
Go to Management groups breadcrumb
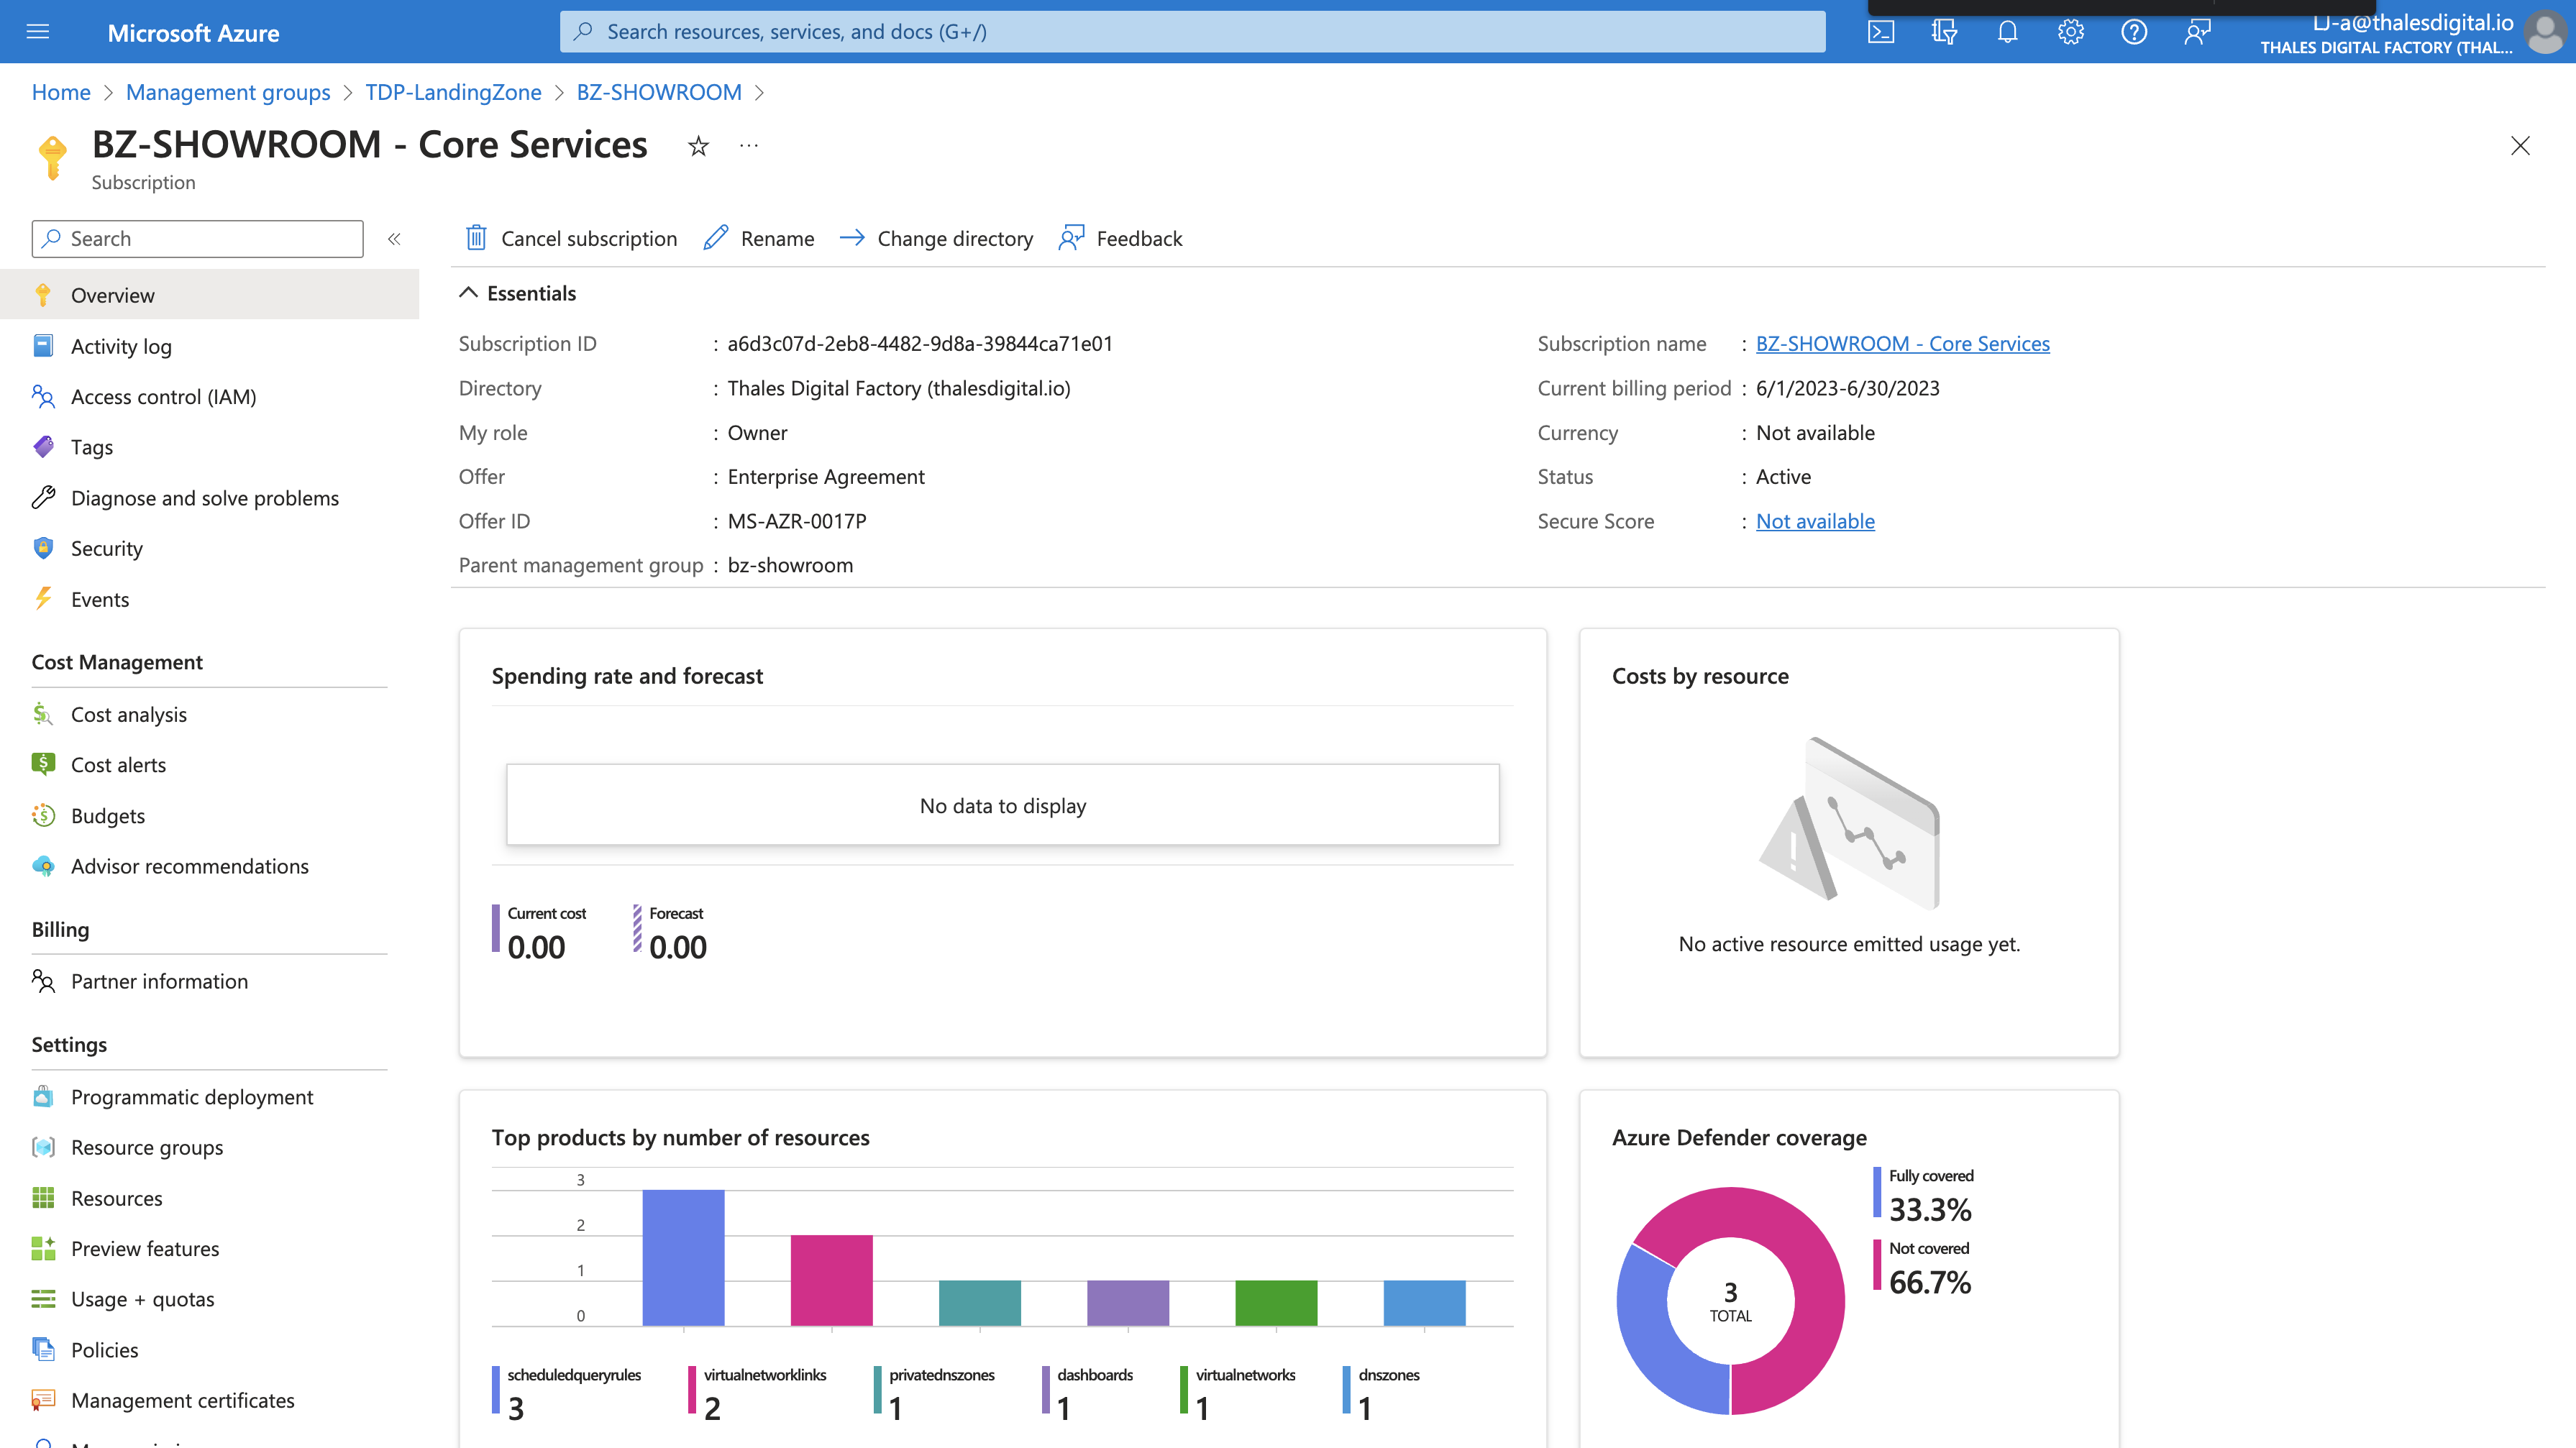click(228, 92)
